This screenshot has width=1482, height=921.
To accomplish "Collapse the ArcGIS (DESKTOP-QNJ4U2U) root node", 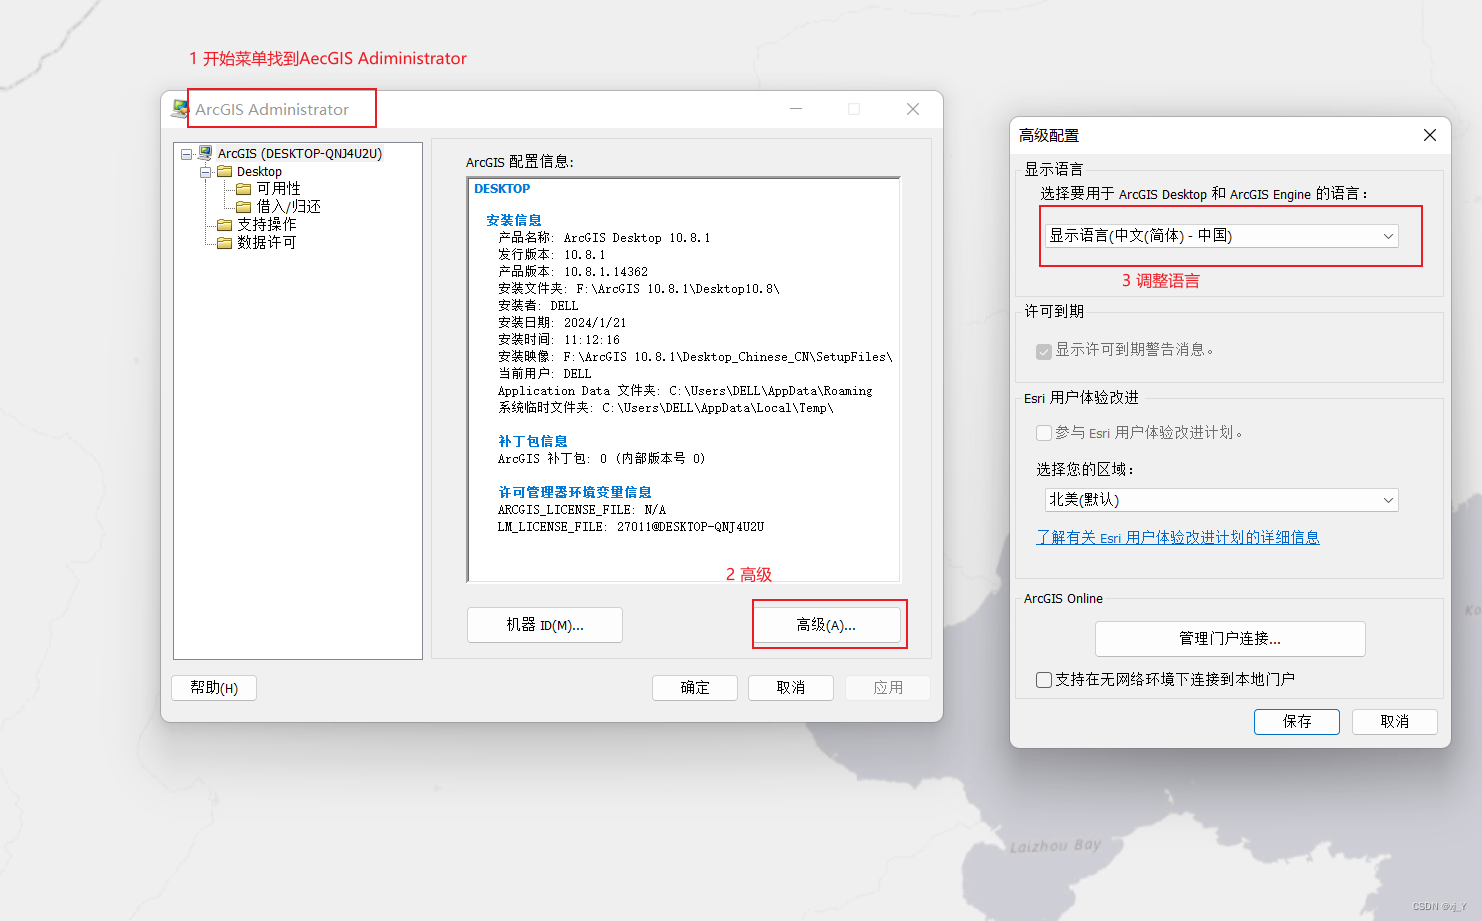I will [186, 154].
